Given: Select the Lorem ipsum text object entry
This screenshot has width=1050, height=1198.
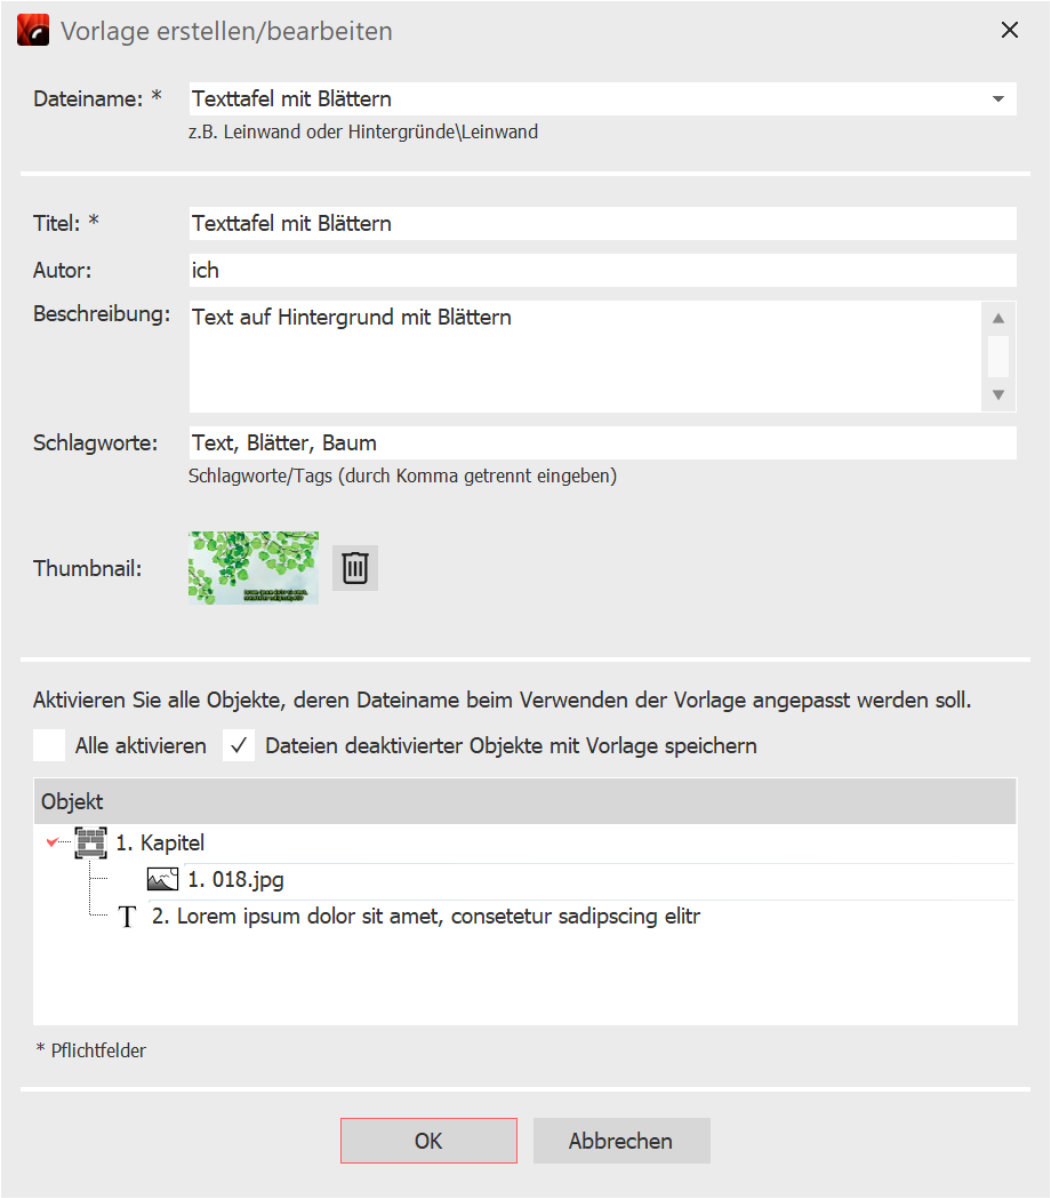Looking at the screenshot, I should 425,917.
